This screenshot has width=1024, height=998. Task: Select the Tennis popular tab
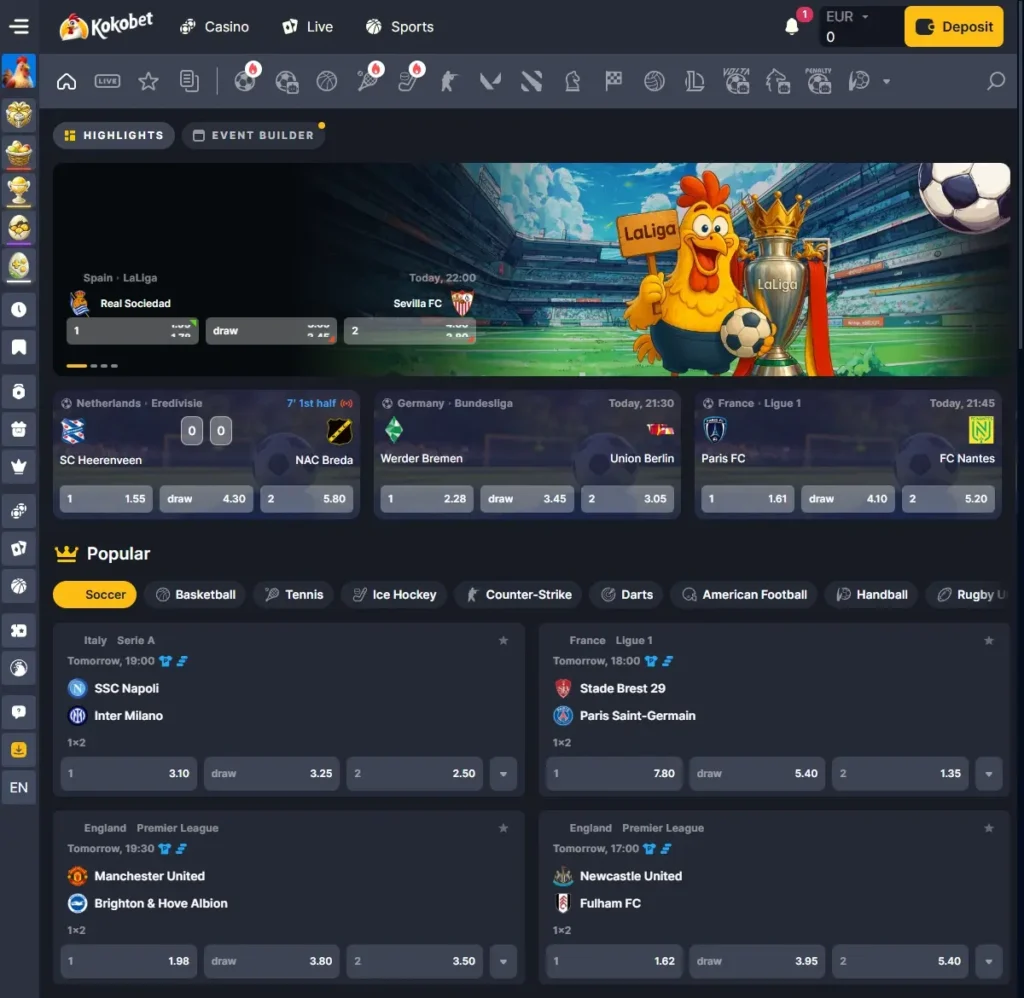294,594
